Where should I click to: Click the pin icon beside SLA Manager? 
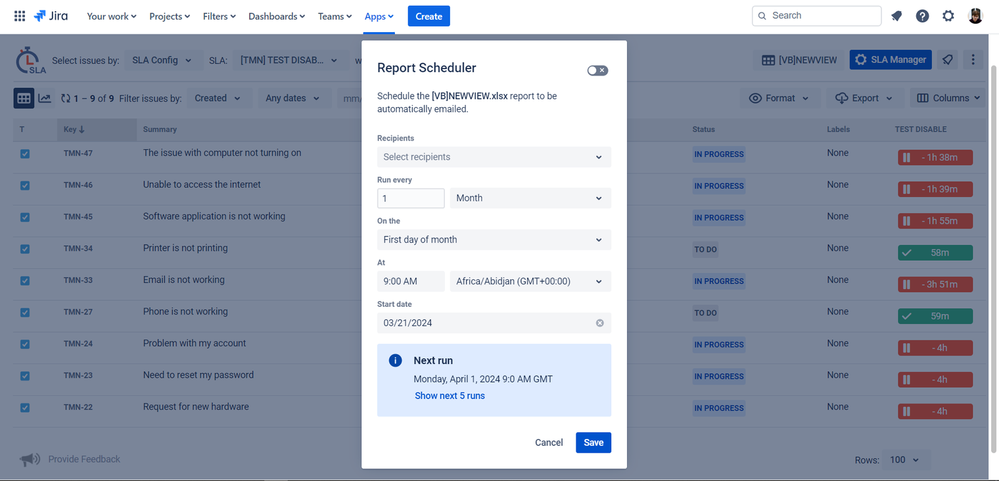tap(947, 60)
